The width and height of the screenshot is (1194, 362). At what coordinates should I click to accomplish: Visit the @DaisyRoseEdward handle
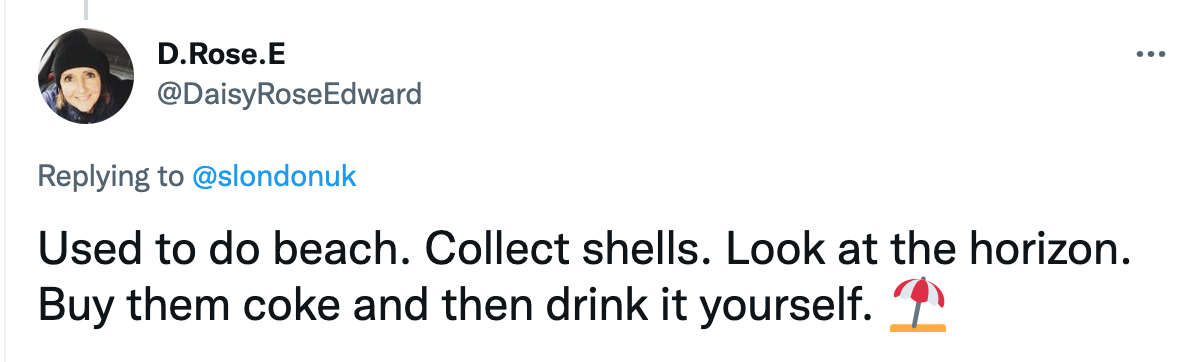[289, 95]
